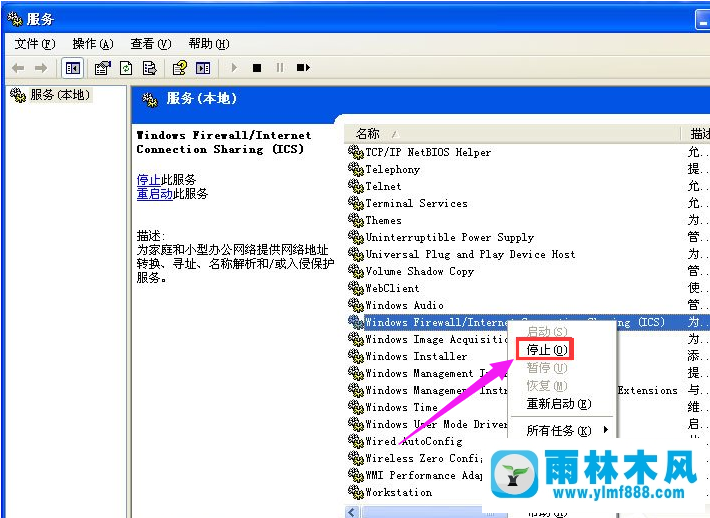Click the gear icon beside Themes
The height and width of the screenshot is (518, 710).
click(356, 220)
